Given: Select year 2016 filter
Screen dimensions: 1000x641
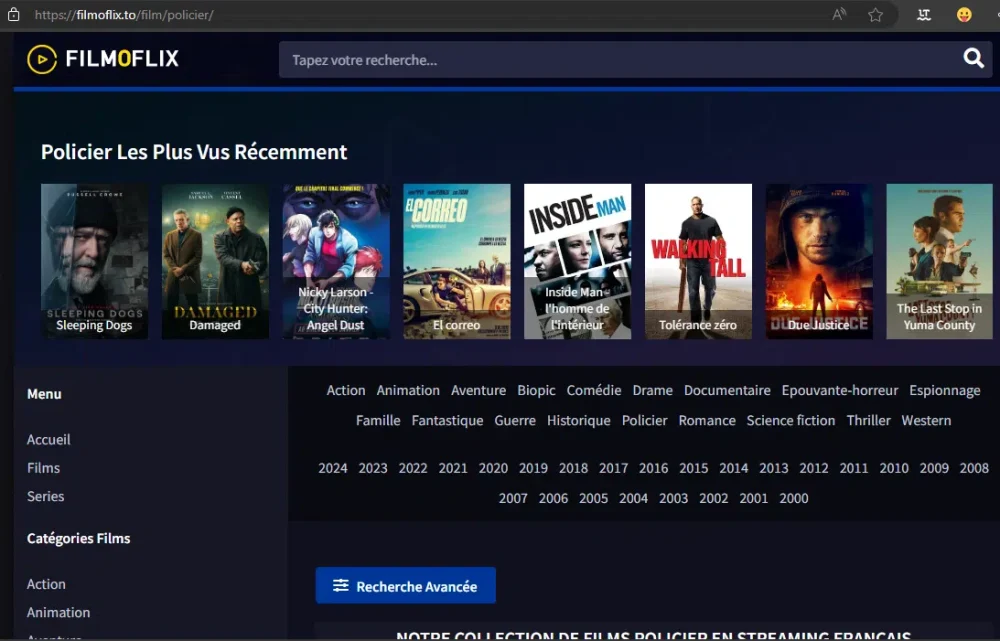Looking at the screenshot, I should tap(654, 468).
